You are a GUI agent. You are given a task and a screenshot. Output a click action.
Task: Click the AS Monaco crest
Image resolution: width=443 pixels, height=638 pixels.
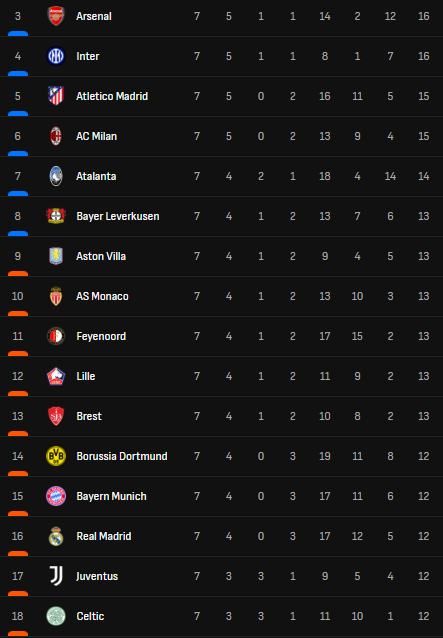(x=56, y=296)
